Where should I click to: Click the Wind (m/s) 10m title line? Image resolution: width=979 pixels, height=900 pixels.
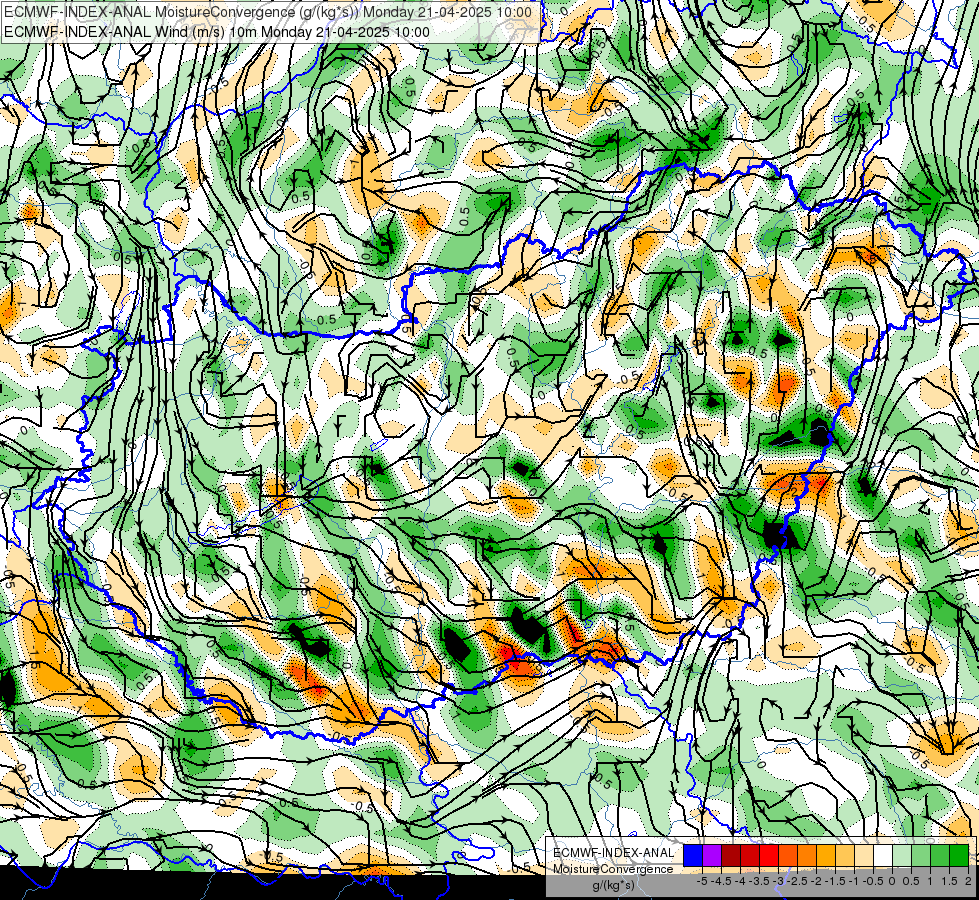tap(217, 32)
